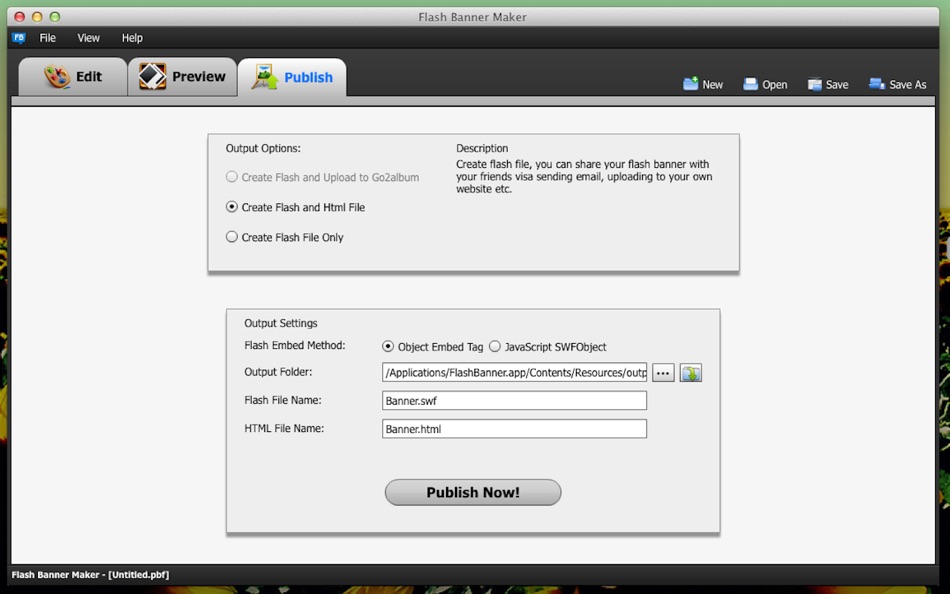950x594 pixels.
Task: Click the Save toolbar label
Action: point(837,85)
